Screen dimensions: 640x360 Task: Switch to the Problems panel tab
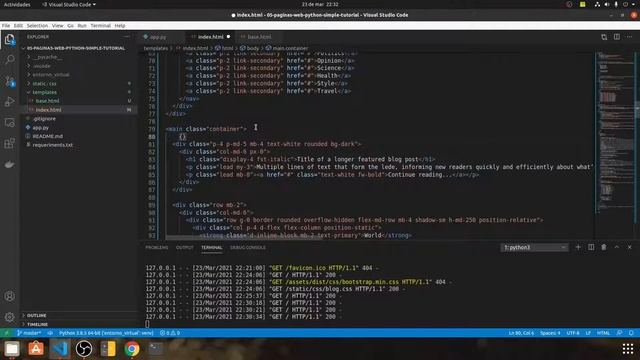[x=157, y=247]
